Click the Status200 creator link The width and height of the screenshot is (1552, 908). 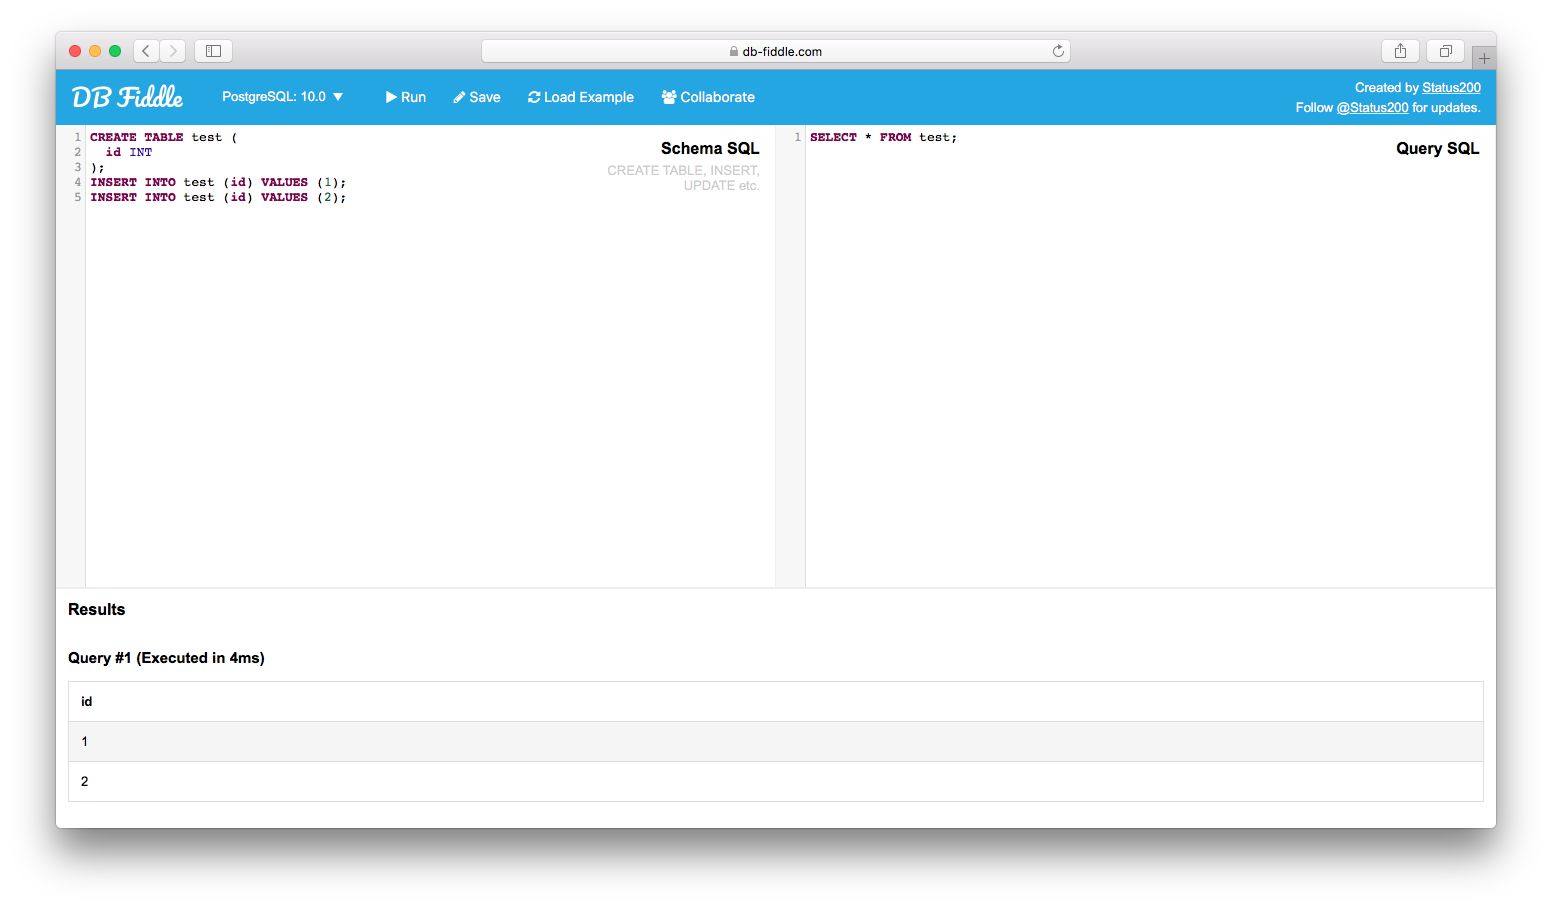coord(1451,87)
